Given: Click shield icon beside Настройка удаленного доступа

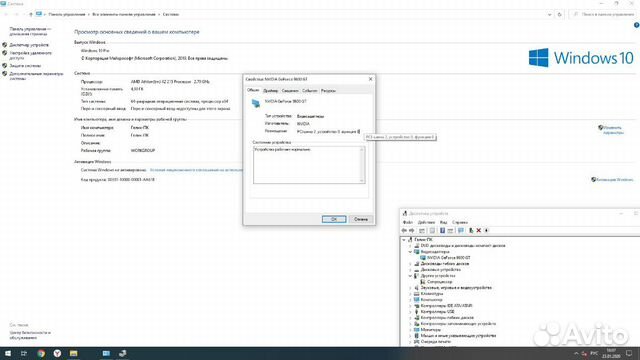Looking at the screenshot, I should pos(4,53).
